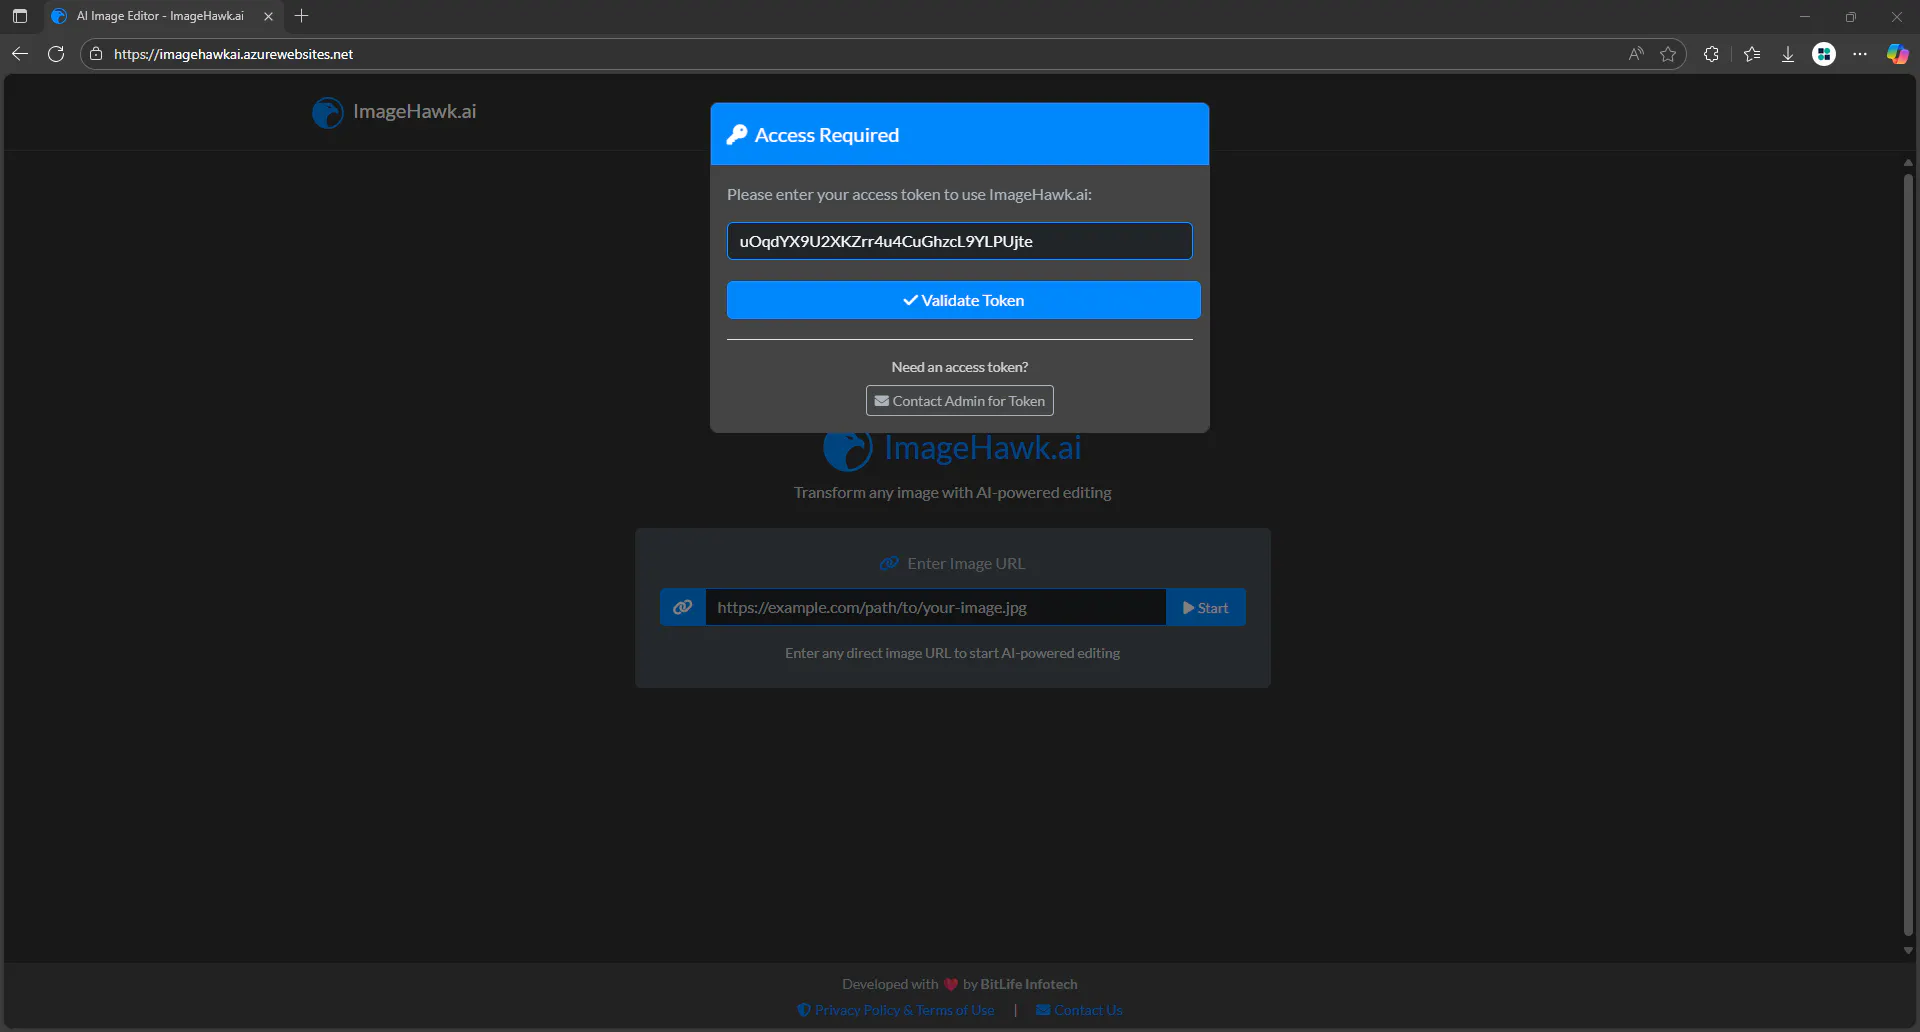Click the 'Need an access token?' text
This screenshot has width=1920, height=1032.
(x=959, y=367)
